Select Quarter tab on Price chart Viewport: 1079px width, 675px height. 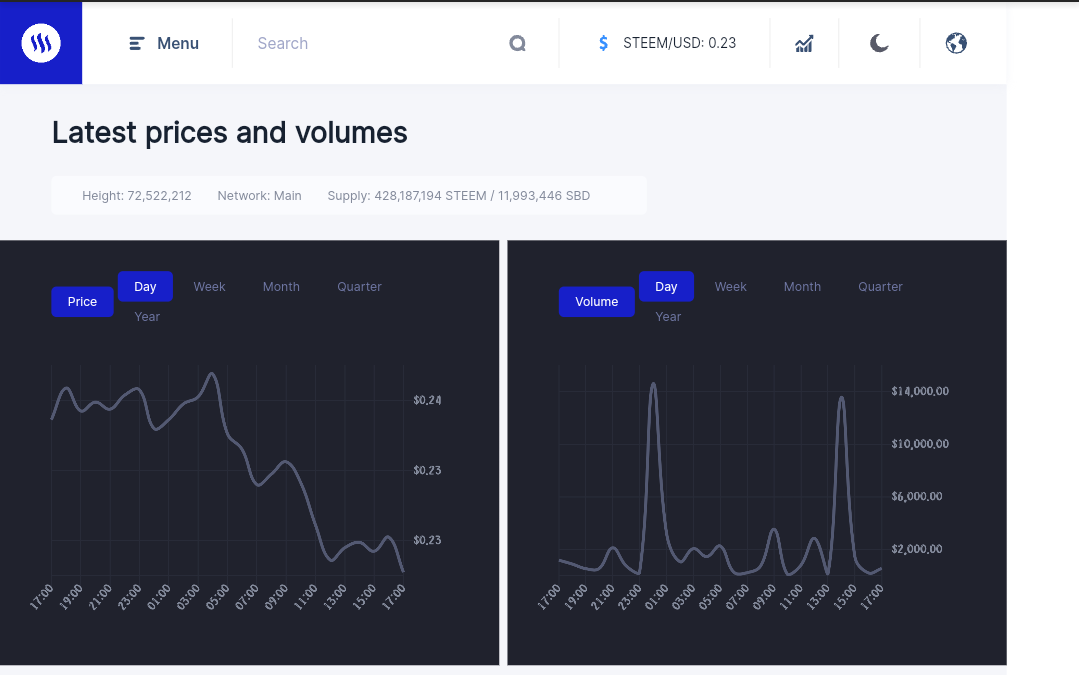(359, 287)
